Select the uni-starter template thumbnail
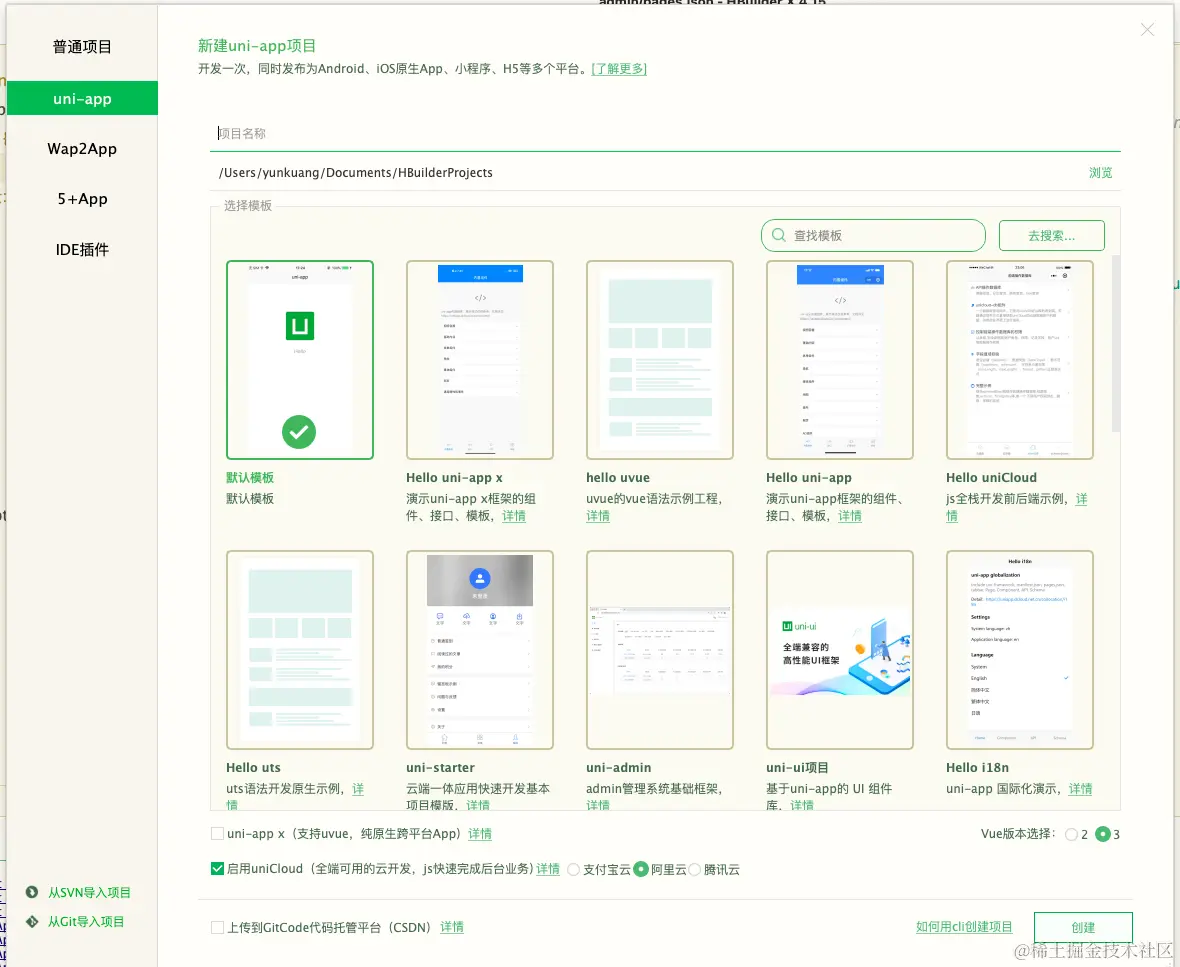Viewport: 1180px width, 967px height. tap(480, 650)
